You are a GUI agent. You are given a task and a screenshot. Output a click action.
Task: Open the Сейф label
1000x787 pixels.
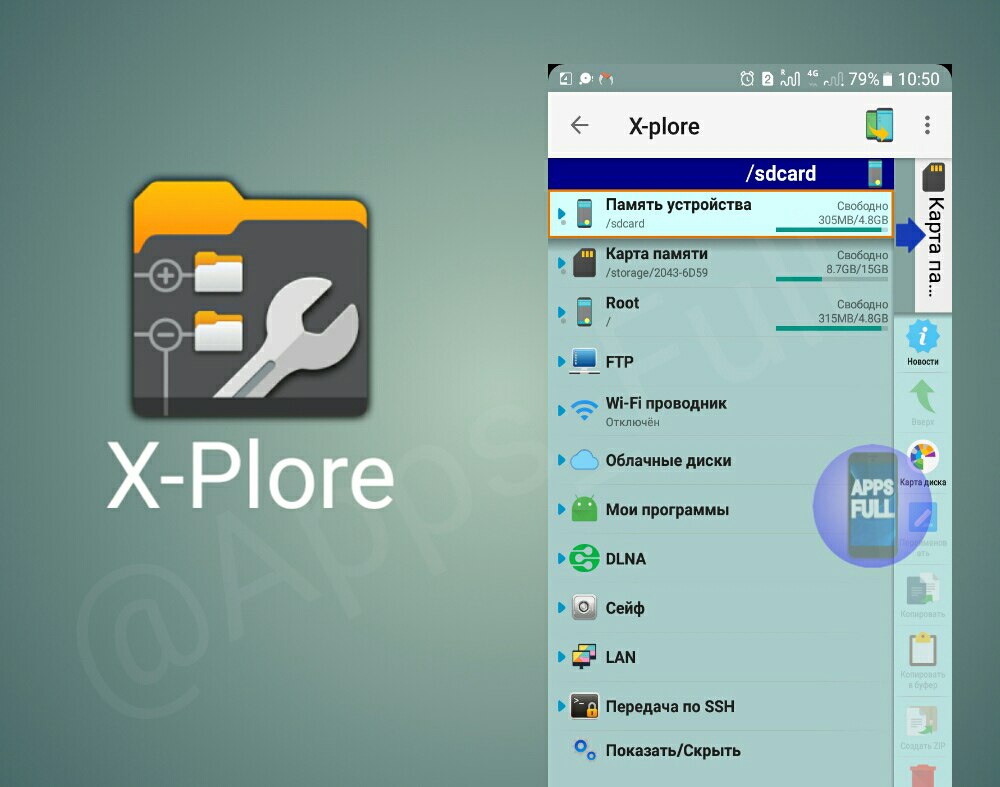click(625, 608)
